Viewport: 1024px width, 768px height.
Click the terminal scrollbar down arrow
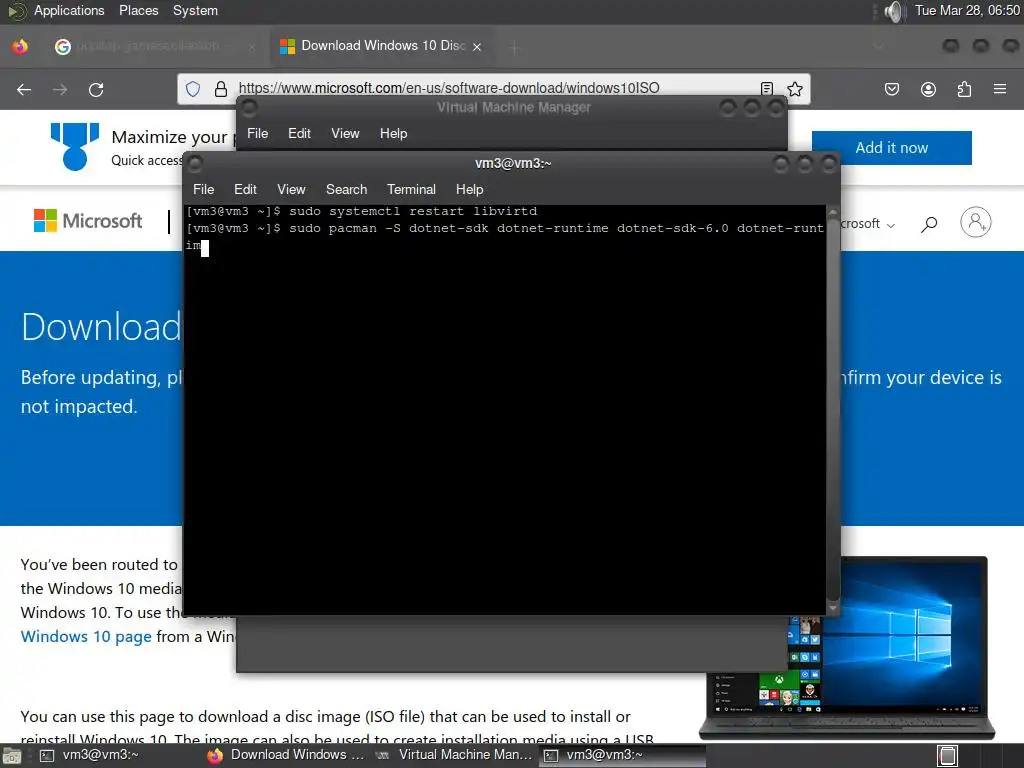click(x=833, y=608)
